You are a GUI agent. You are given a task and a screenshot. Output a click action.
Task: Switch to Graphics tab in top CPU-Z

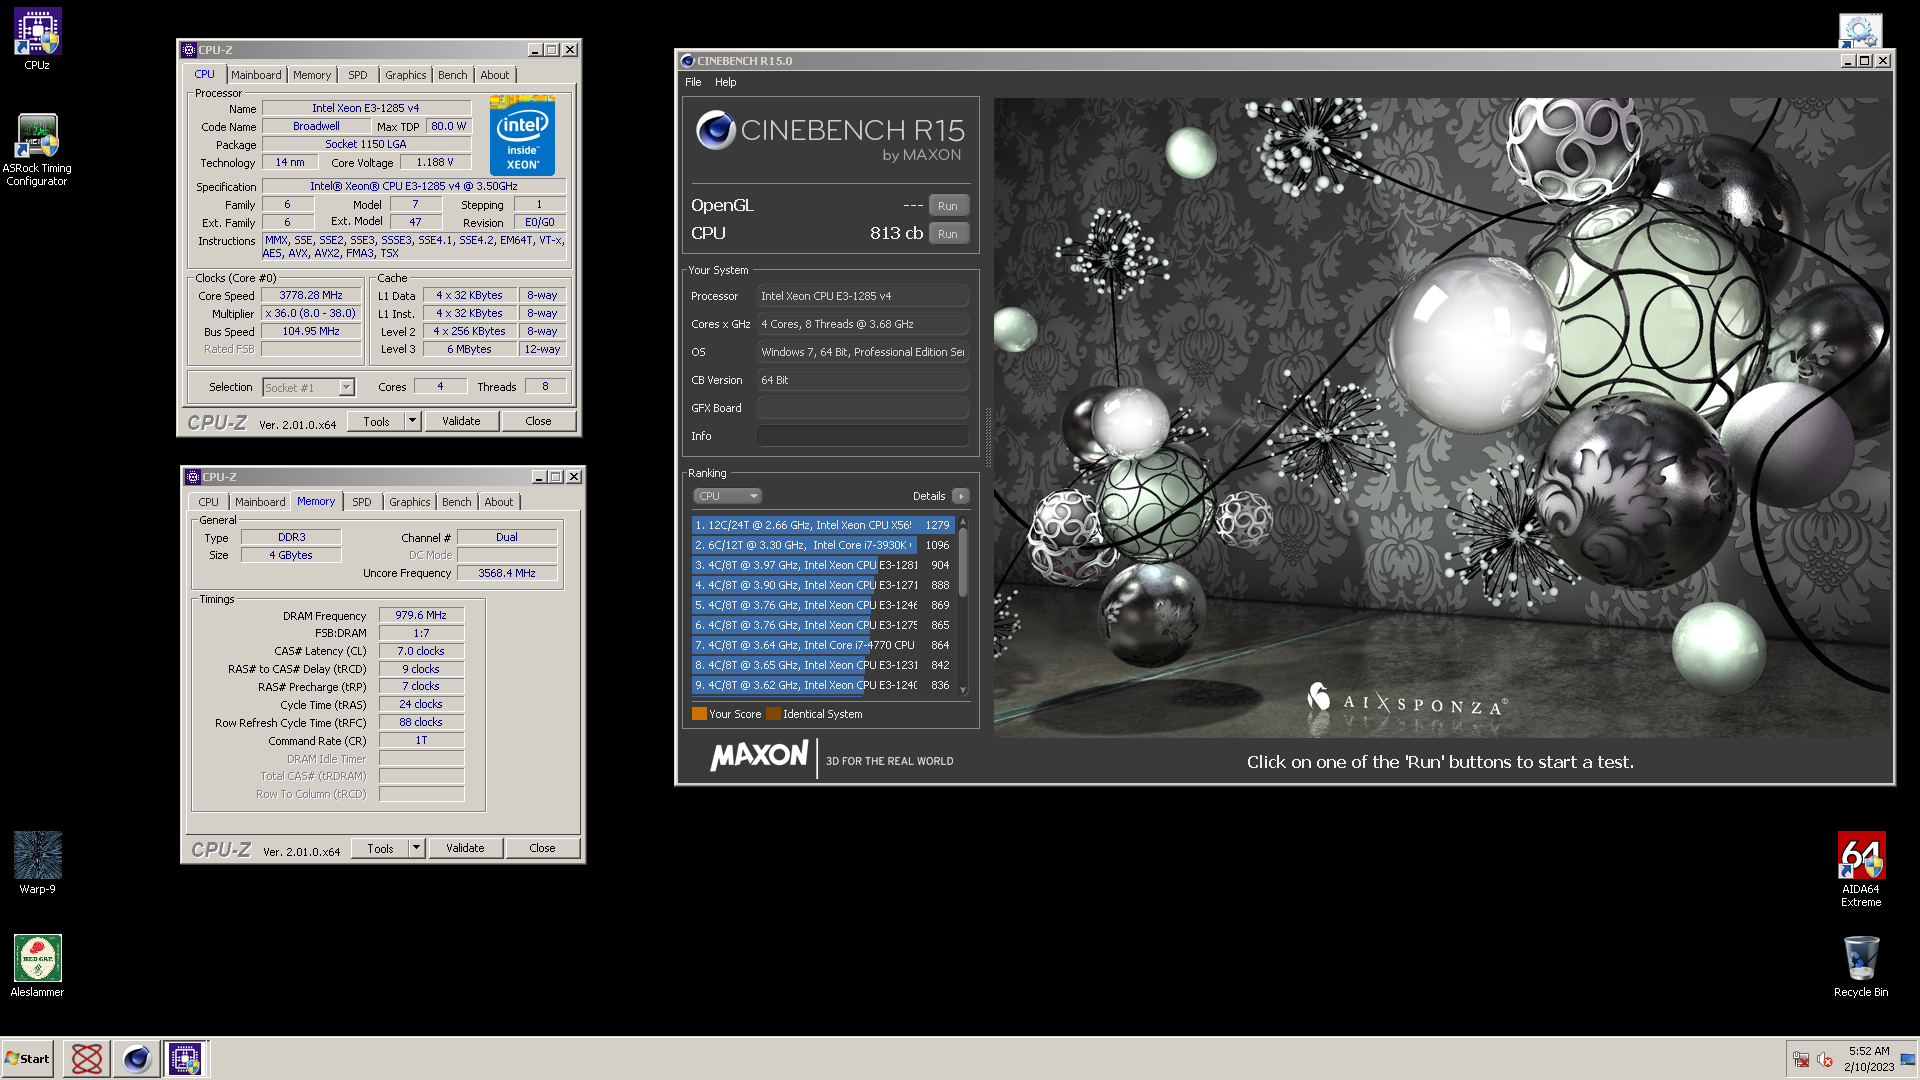pos(406,75)
